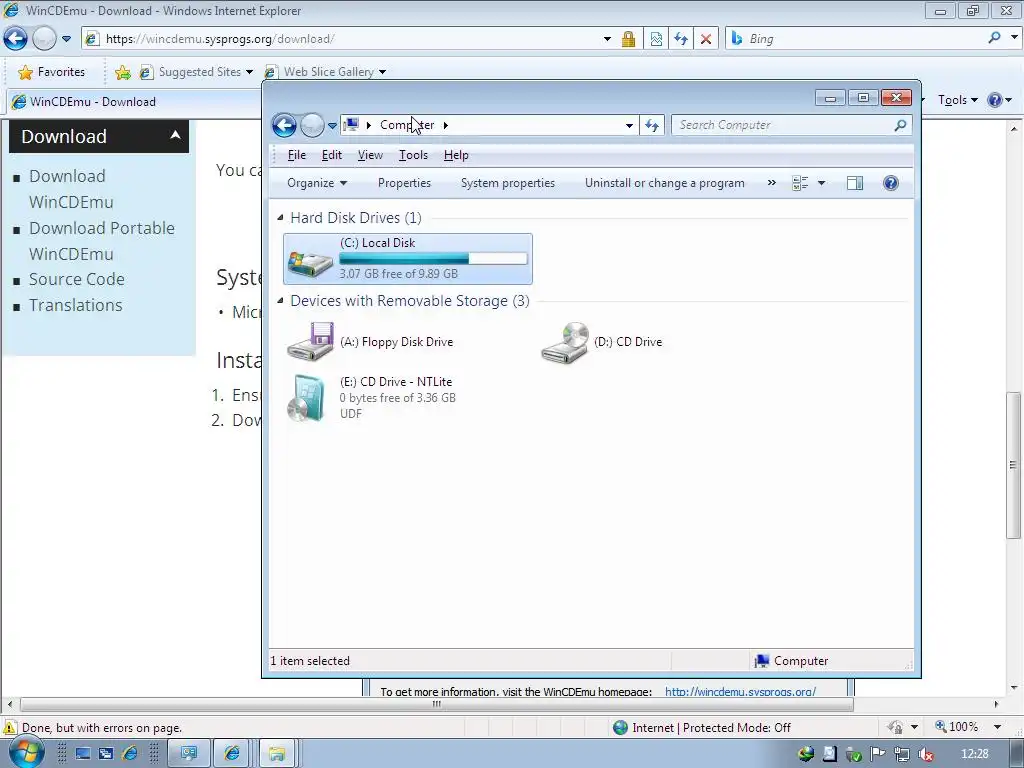
Task: Go back in Internet Explorer
Action: (16, 39)
